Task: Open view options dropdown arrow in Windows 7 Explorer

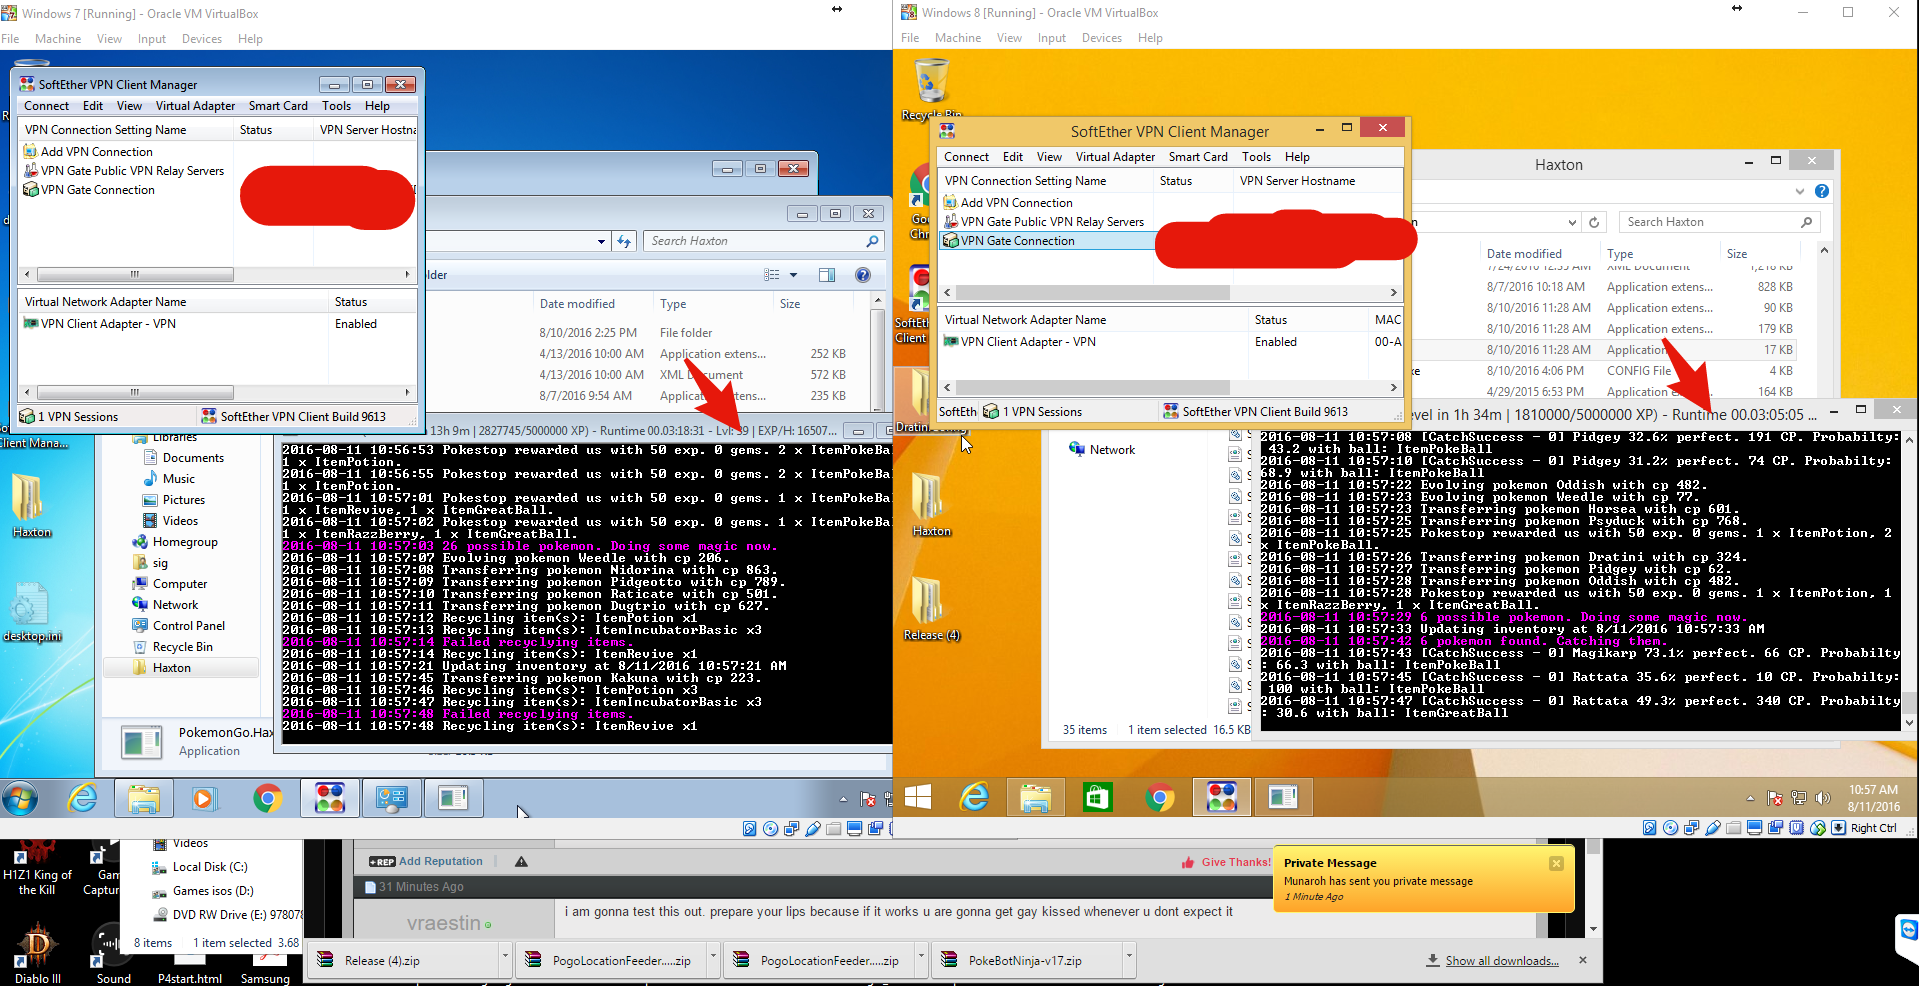Action: [794, 275]
